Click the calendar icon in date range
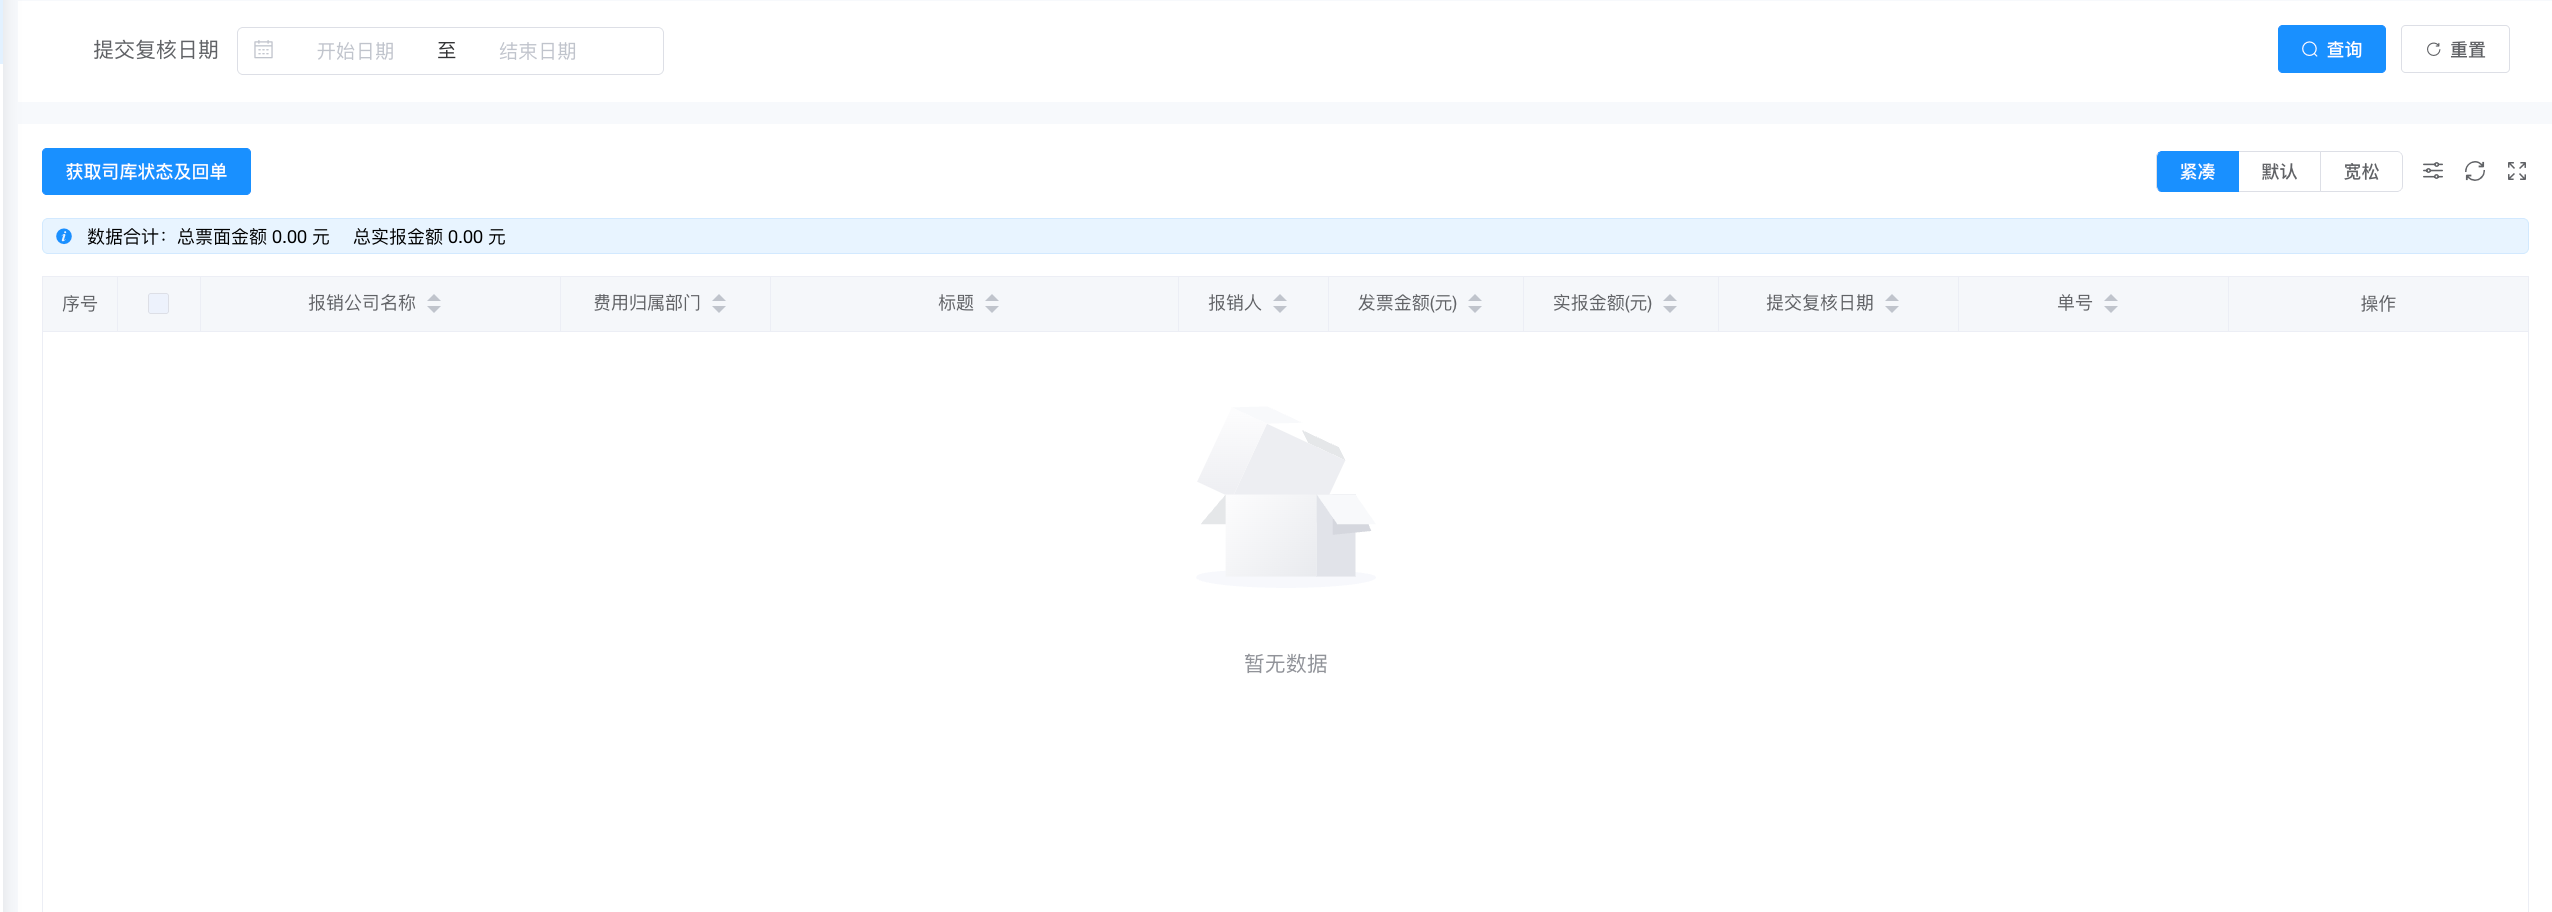The height and width of the screenshot is (912, 2552). 264,50
